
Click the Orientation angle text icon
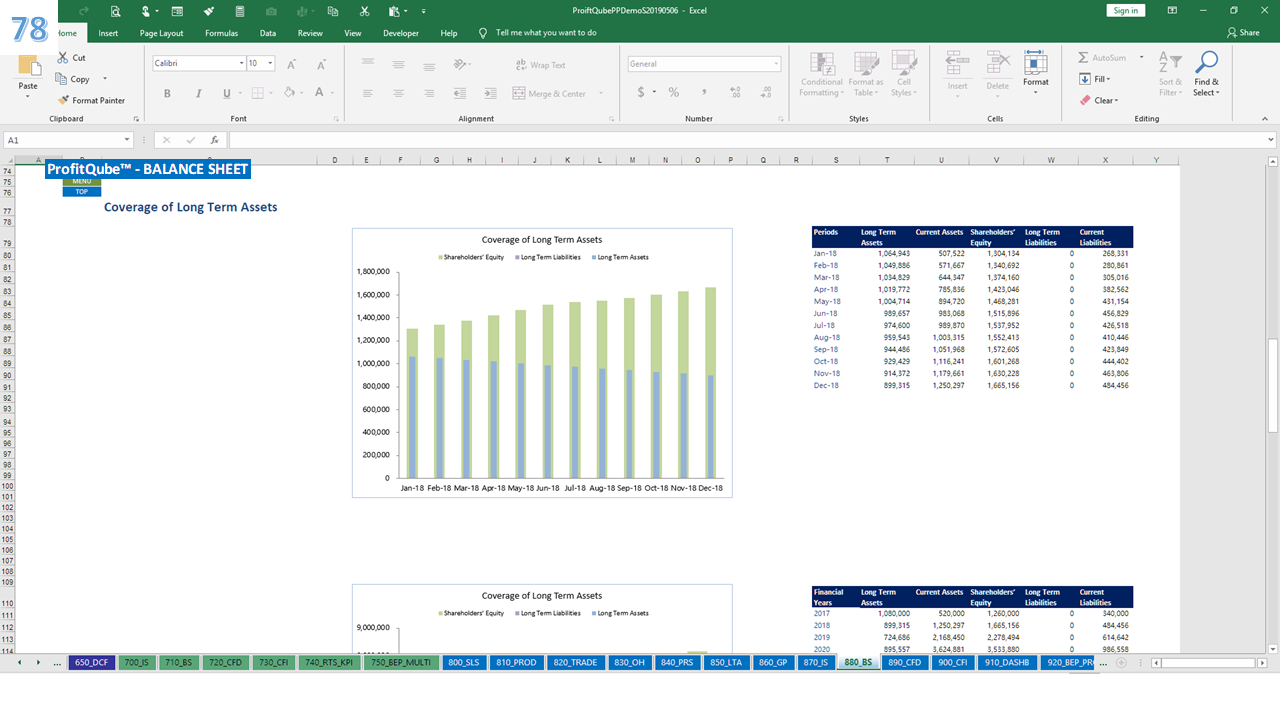pyautogui.click(x=460, y=64)
